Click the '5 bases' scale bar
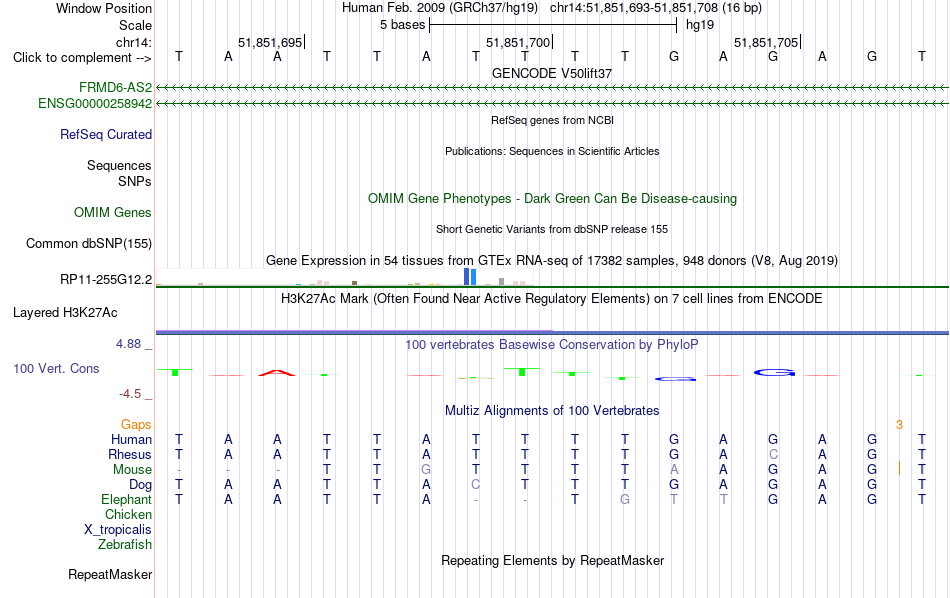950x598 pixels. tap(553, 25)
